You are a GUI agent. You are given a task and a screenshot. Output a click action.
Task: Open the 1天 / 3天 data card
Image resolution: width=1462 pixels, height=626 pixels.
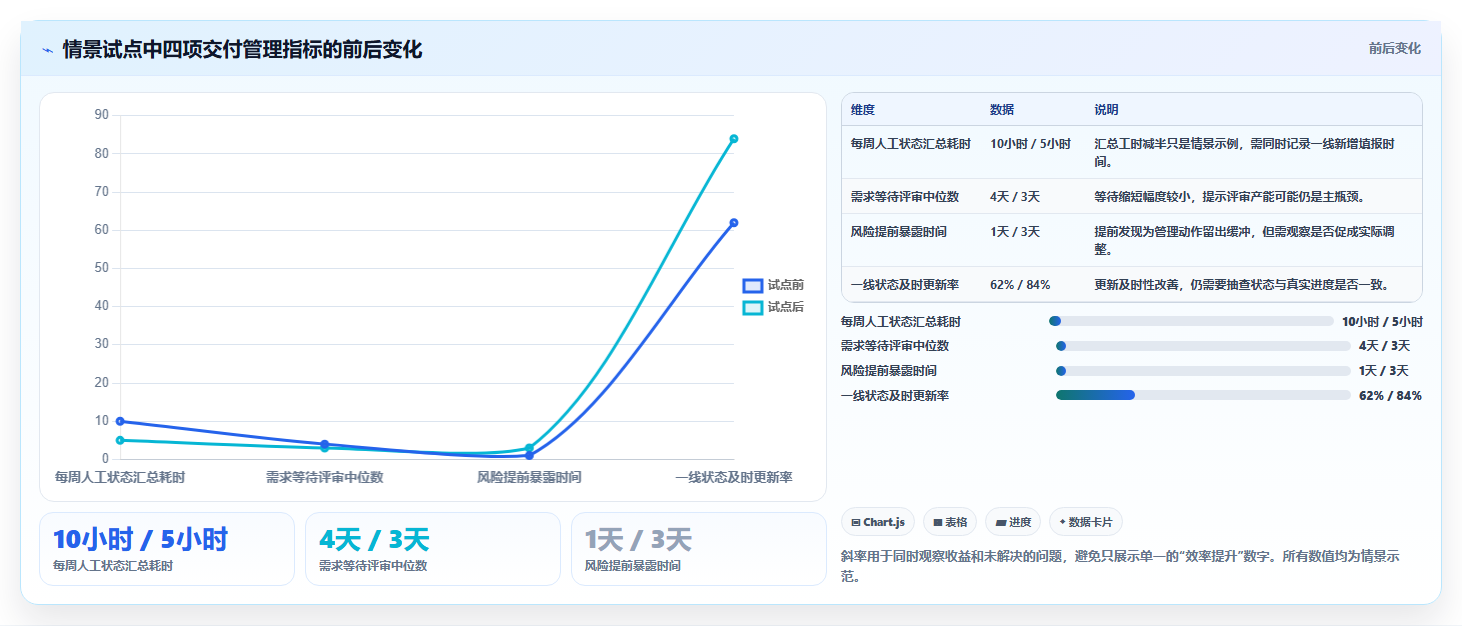tap(699, 549)
